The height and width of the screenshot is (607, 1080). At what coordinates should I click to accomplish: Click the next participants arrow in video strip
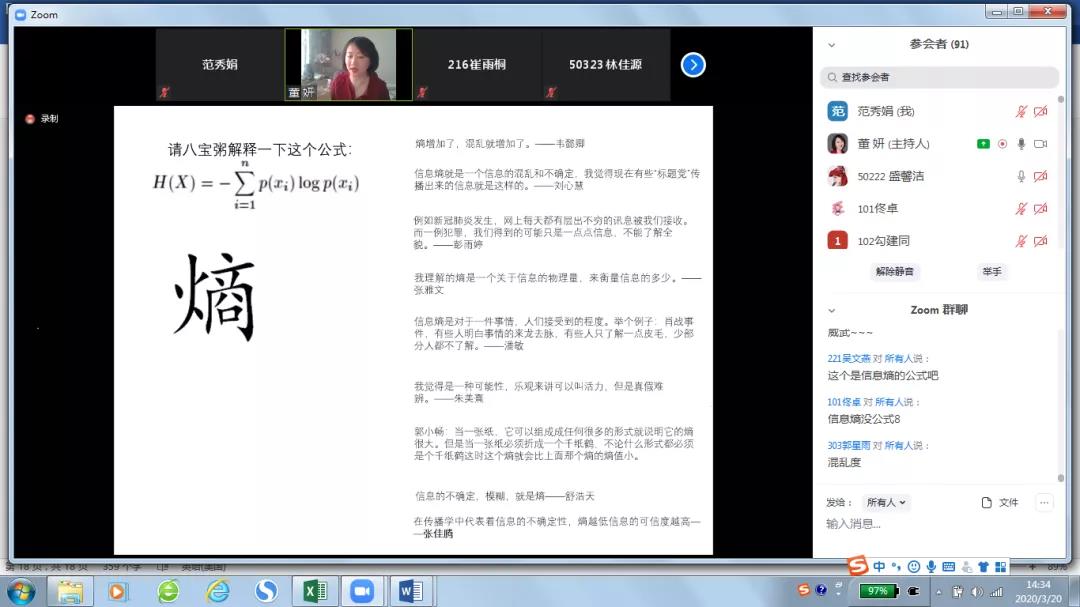pos(693,65)
